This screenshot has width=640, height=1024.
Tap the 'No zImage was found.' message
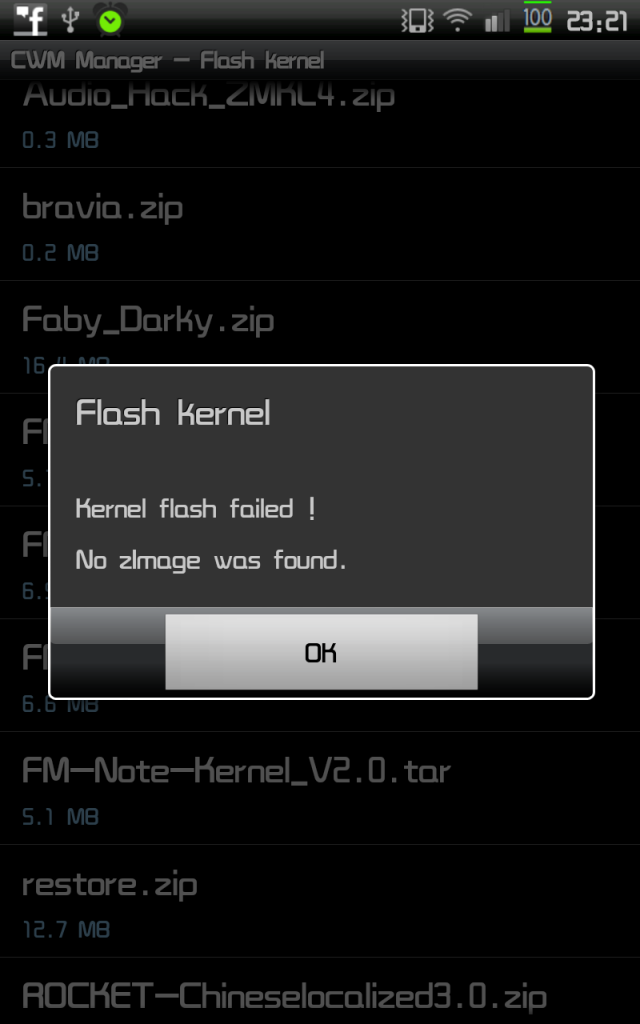pyautogui.click(x=211, y=561)
